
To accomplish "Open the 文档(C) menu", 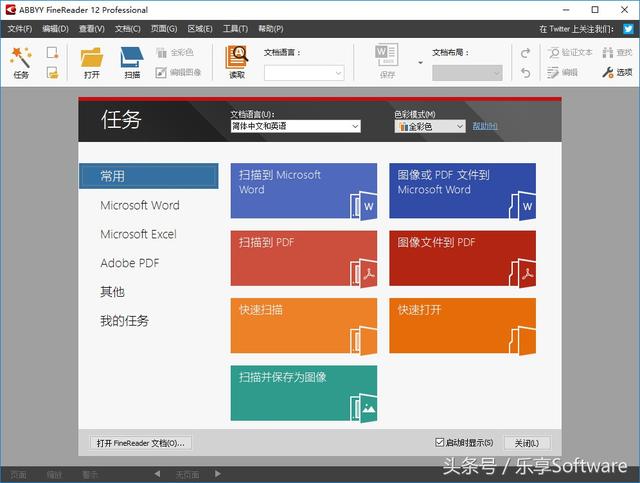I will 128,29.
